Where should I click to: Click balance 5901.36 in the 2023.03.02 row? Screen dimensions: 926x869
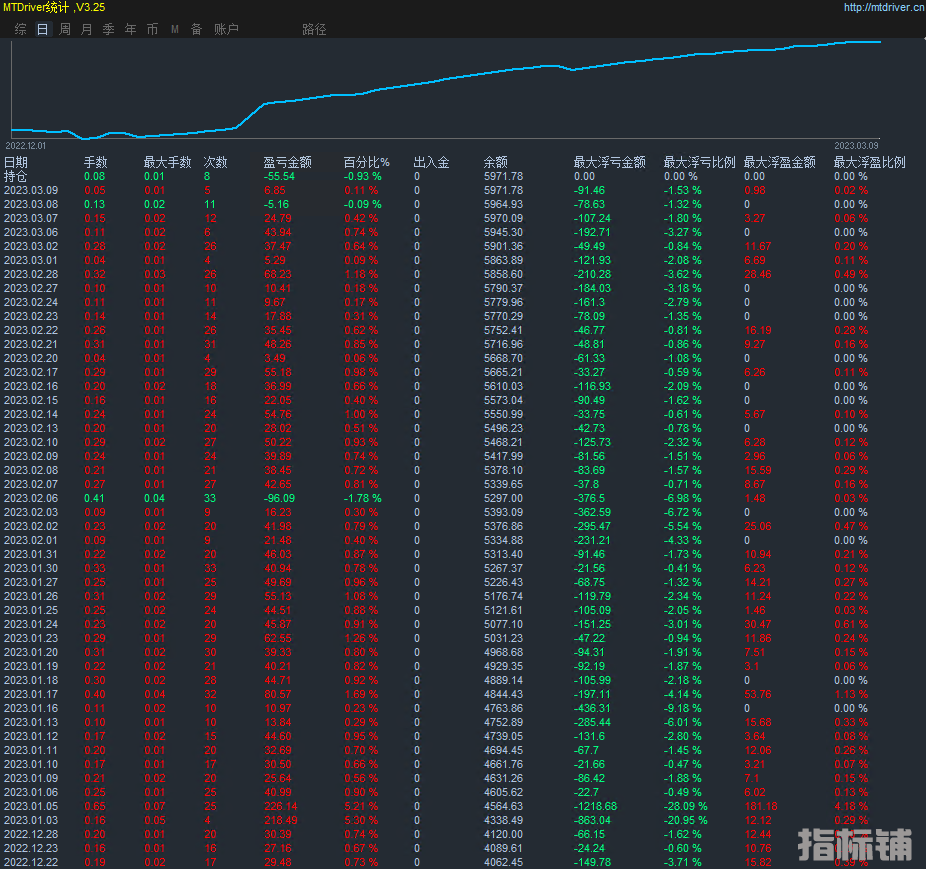pos(503,246)
